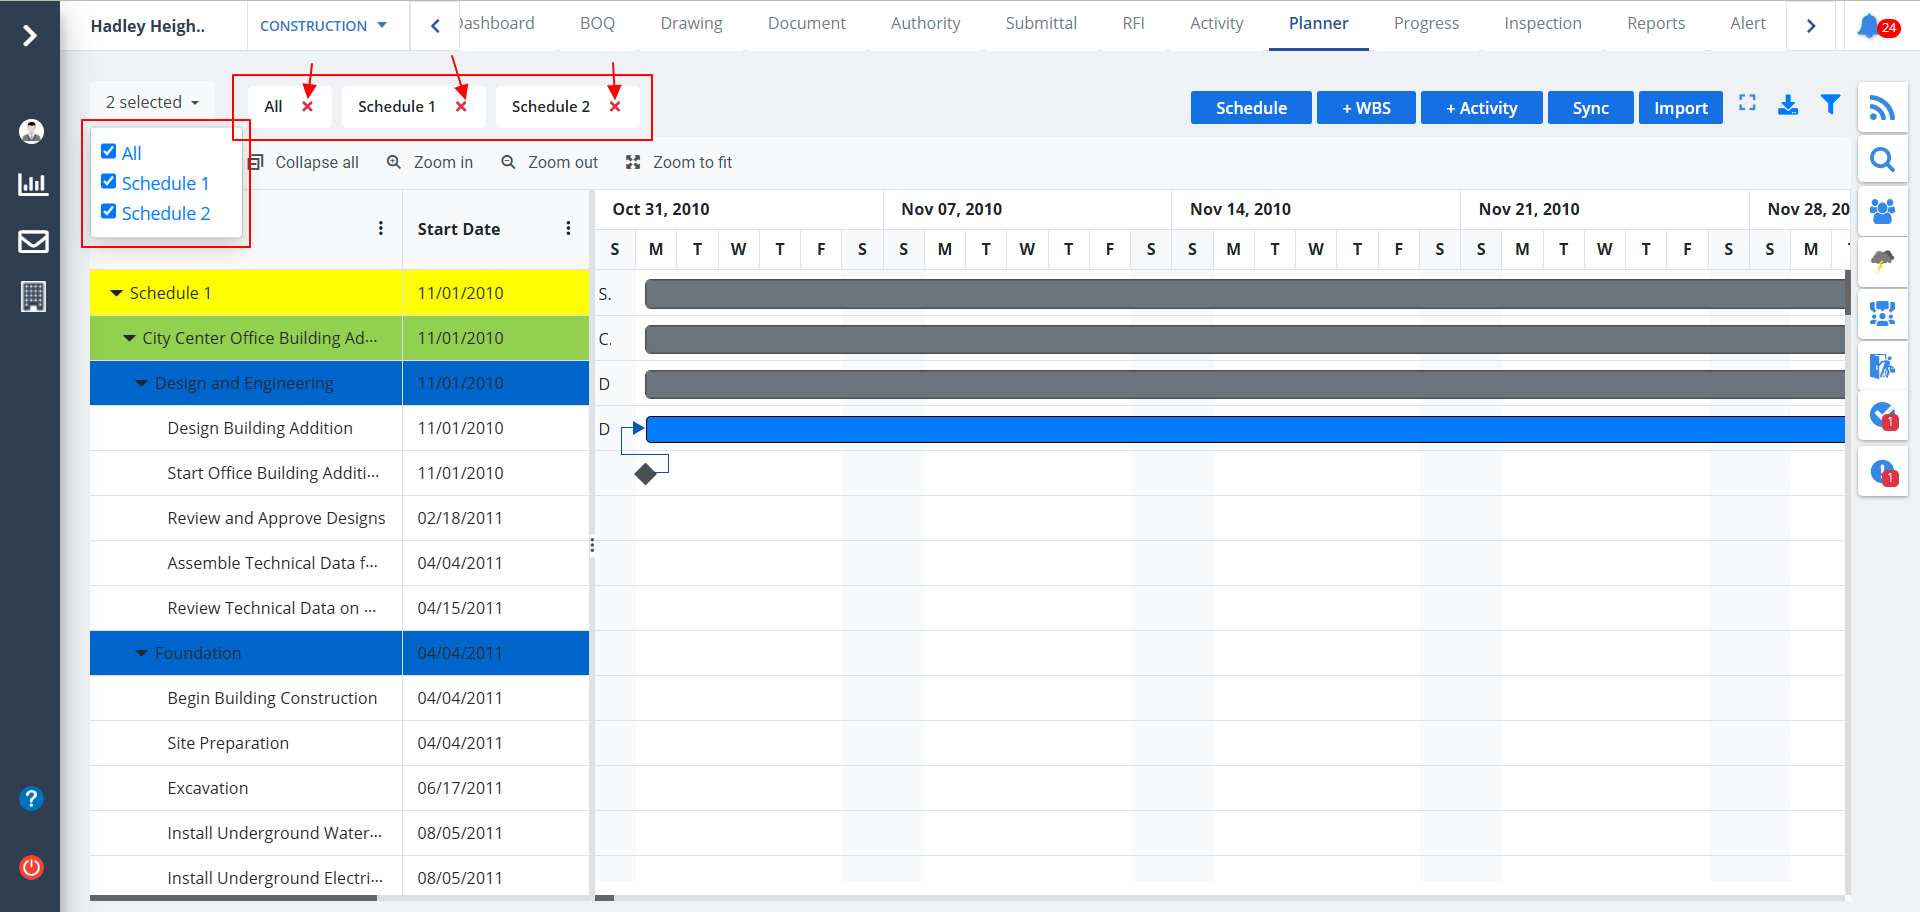1920x912 pixels.
Task: Uncheck the Schedule 2 checkbox
Action: tap(109, 212)
